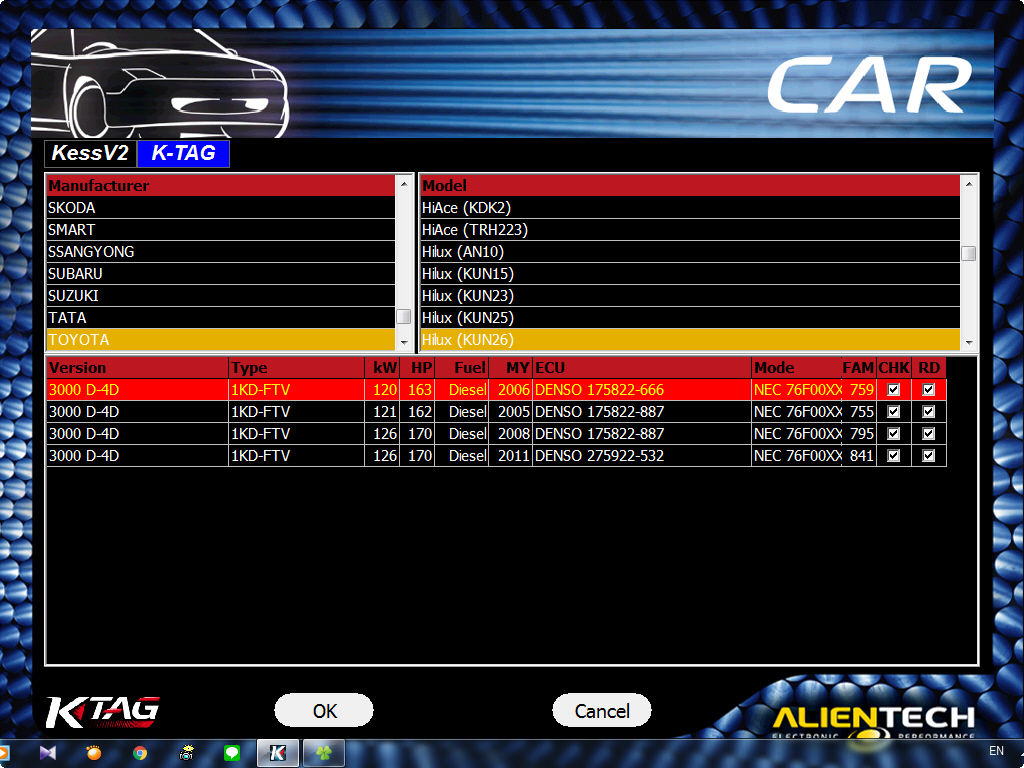Click the FAM column header
Image resolution: width=1024 pixels, height=768 pixels.
858,368
